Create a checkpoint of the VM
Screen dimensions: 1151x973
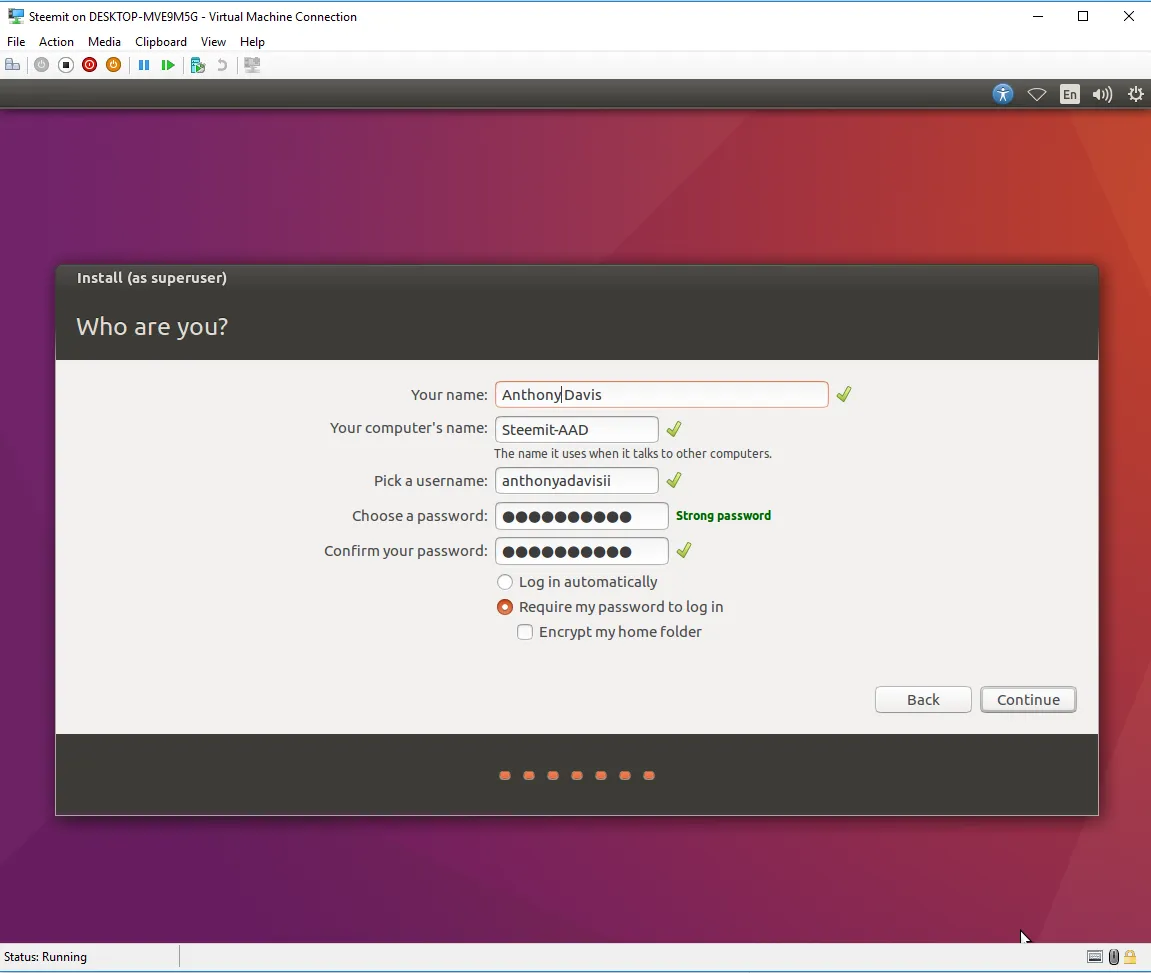click(197, 65)
